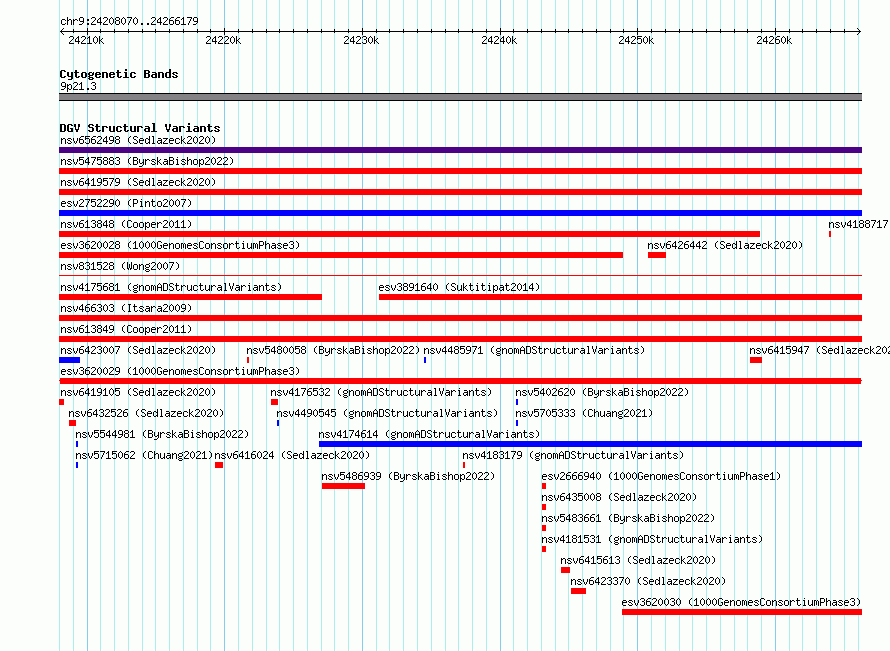890x651 pixels.
Task: Open nsv5475883 (ByrskaBishop2022) variant label
Action: 147,161
